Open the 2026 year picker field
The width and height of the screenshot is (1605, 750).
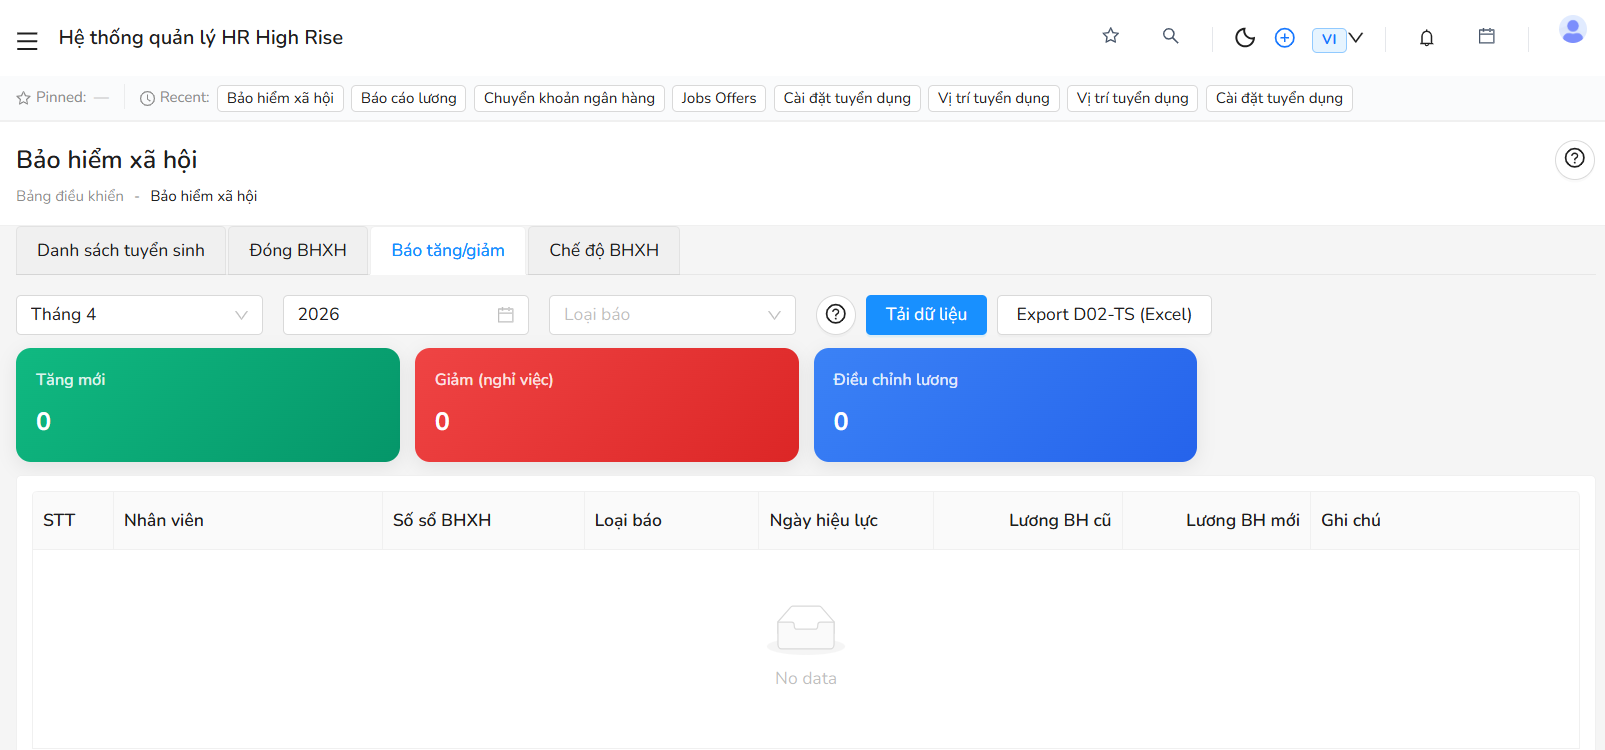(x=406, y=315)
